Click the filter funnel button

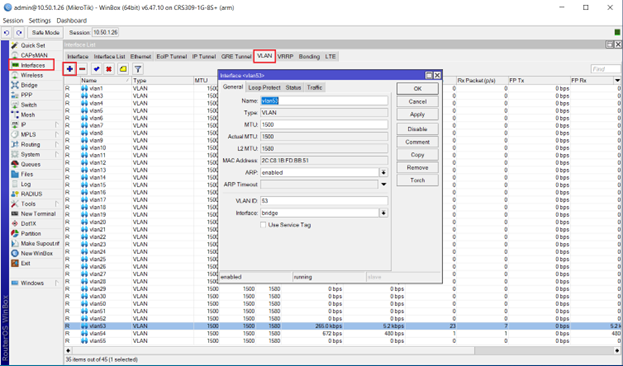click(x=138, y=69)
